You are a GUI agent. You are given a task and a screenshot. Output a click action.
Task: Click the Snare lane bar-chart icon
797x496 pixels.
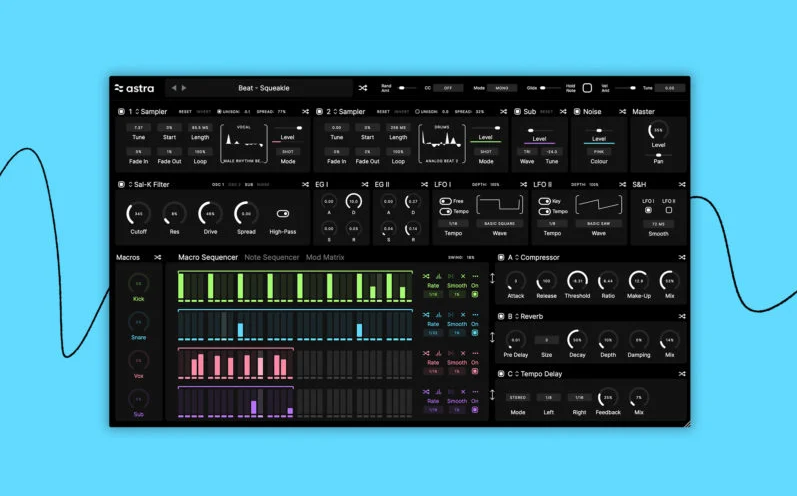tap(438, 315)
